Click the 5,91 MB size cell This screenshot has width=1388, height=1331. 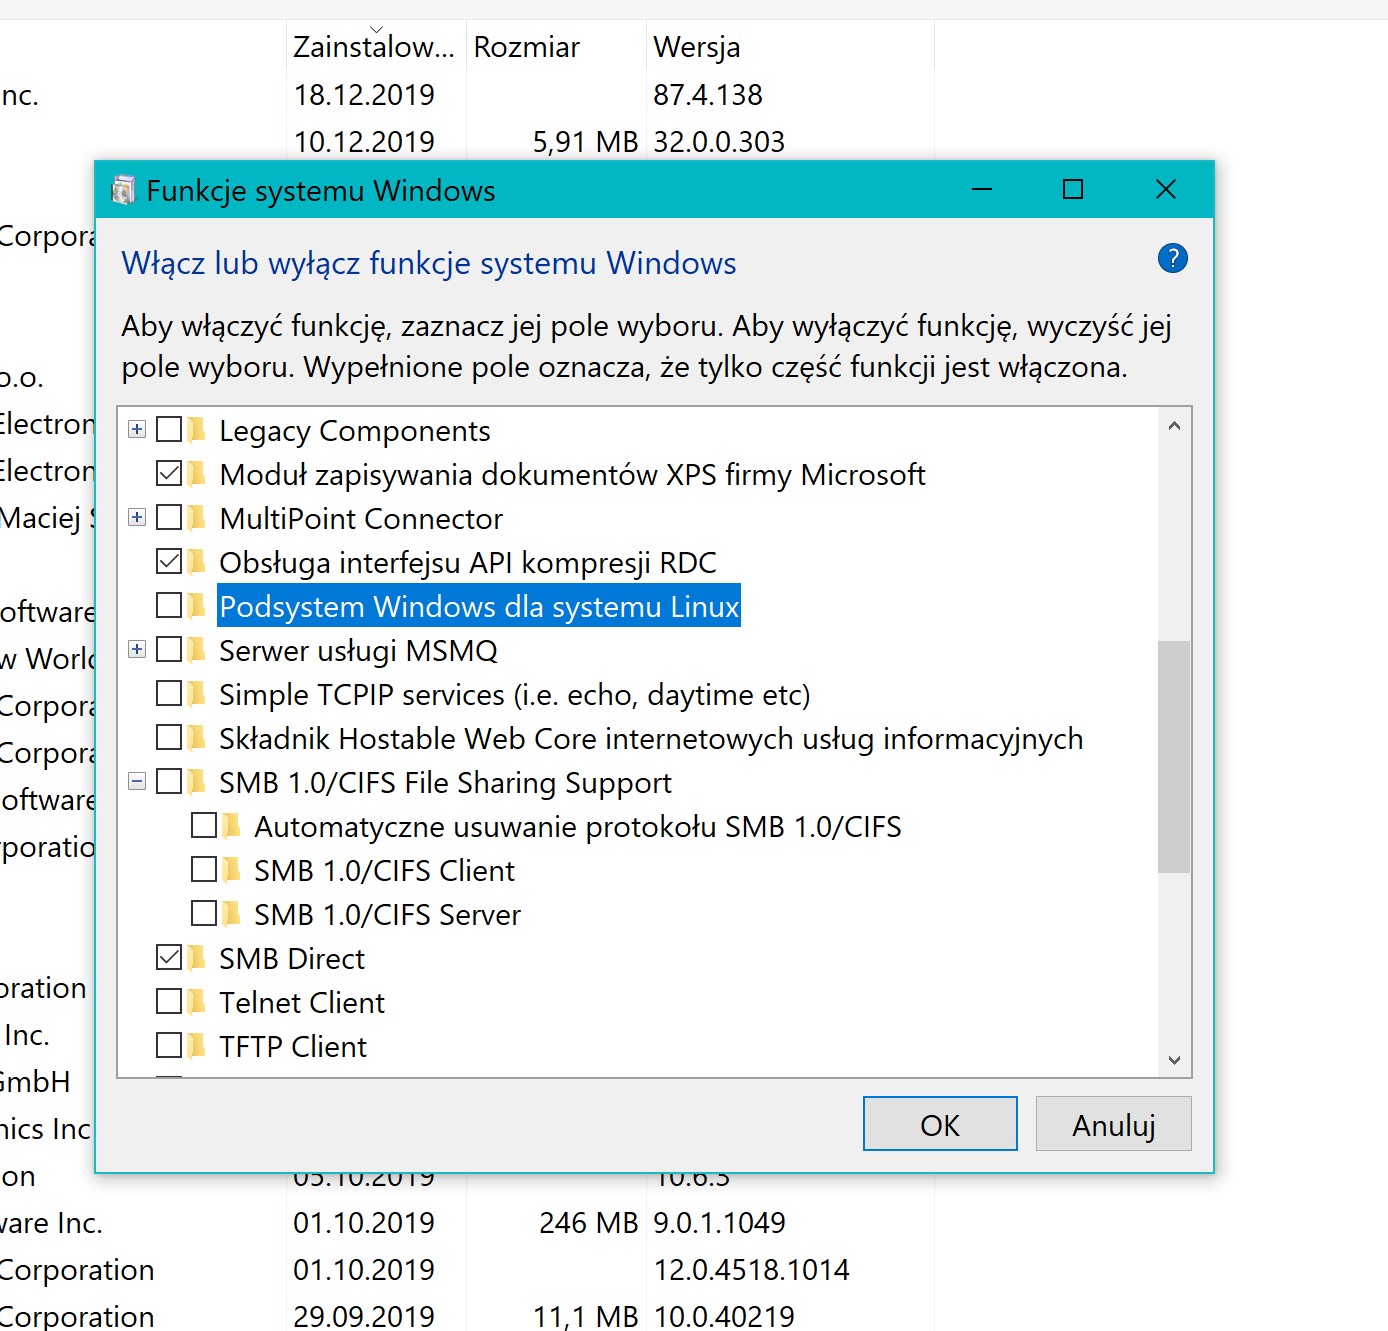coord(585,141)
